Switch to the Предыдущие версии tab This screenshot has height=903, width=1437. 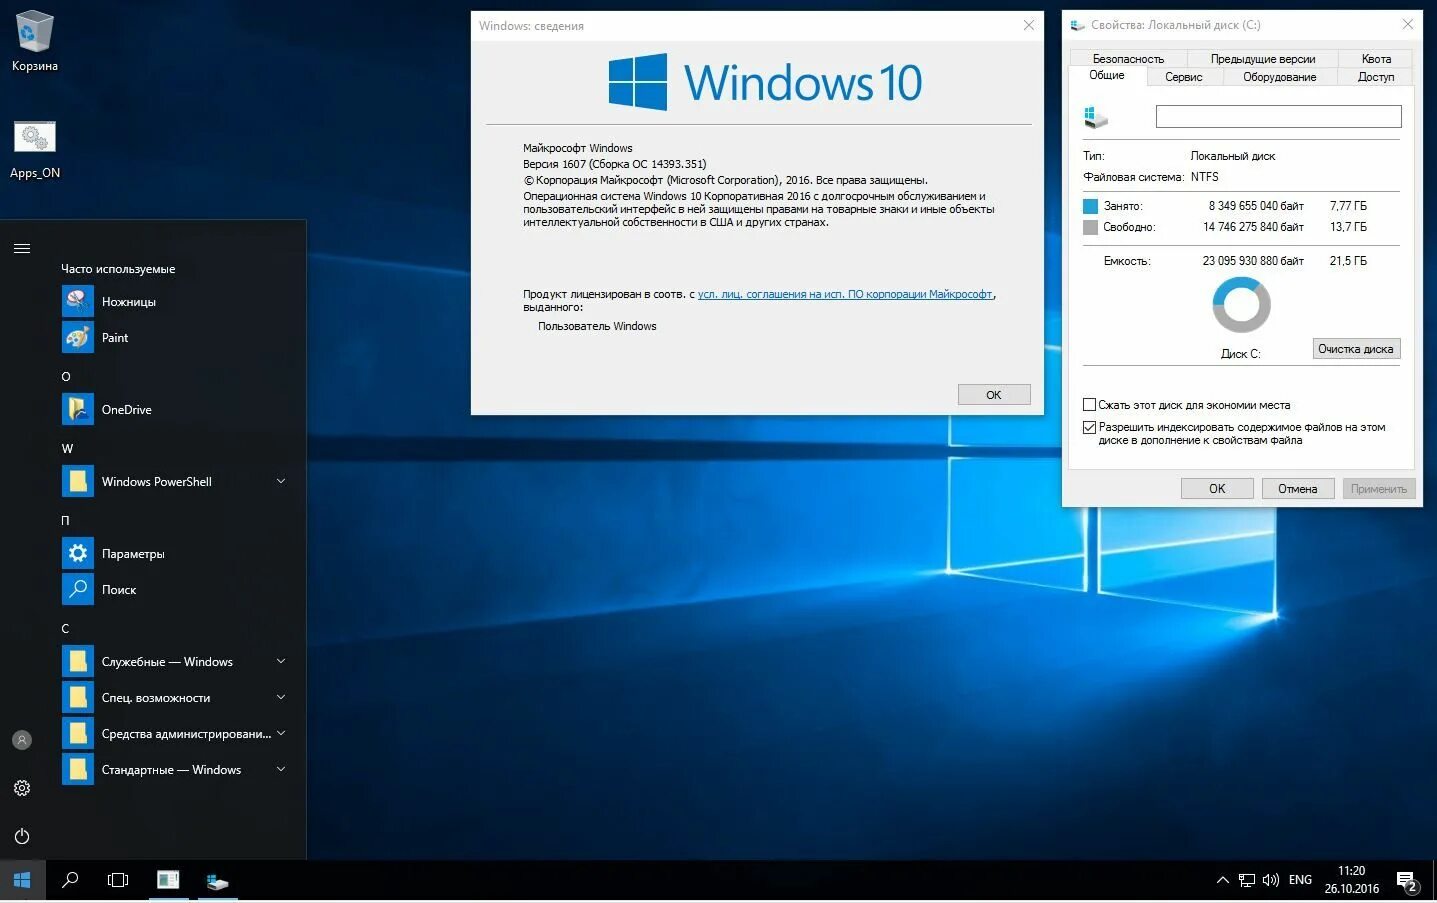[x=1263, y=59]
